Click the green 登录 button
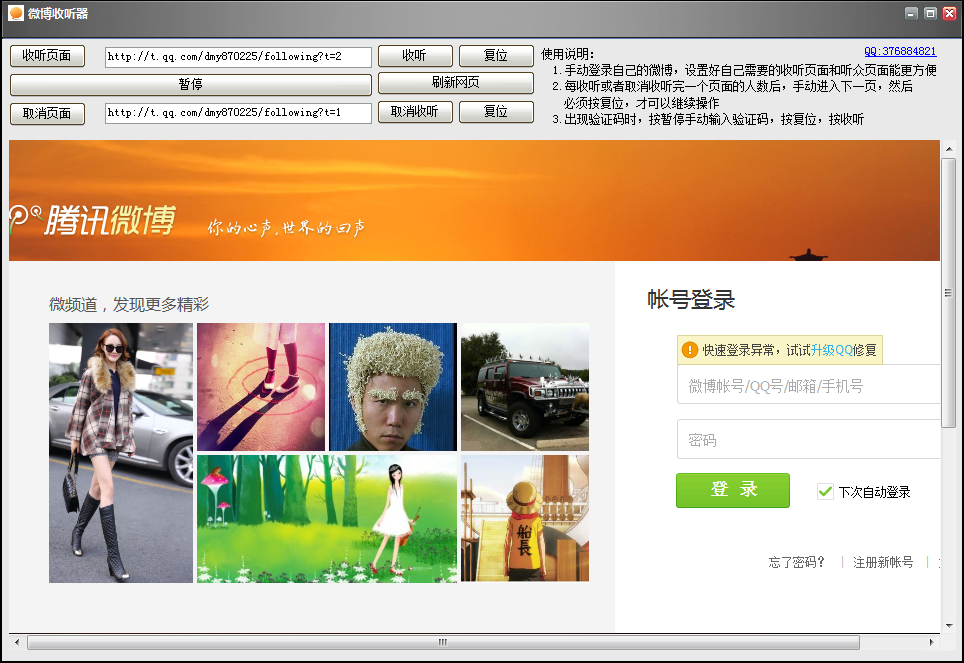Screen dimensions: 964x663 click(733, 490)
